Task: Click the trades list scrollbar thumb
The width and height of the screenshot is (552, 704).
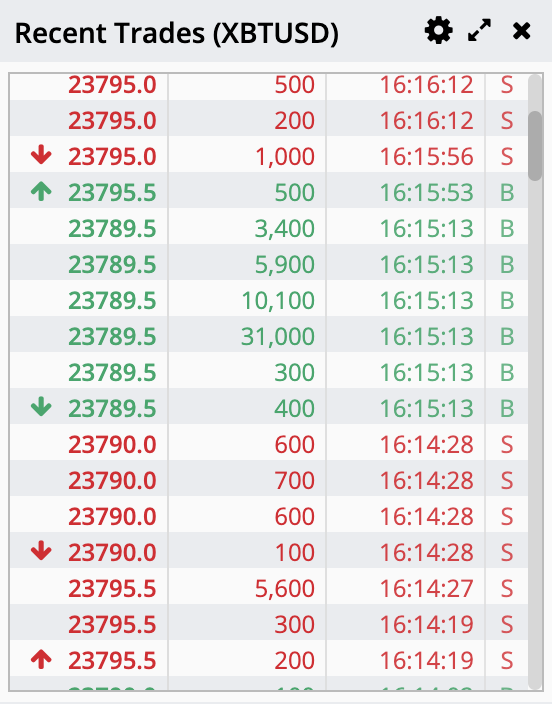Action: 535,146
